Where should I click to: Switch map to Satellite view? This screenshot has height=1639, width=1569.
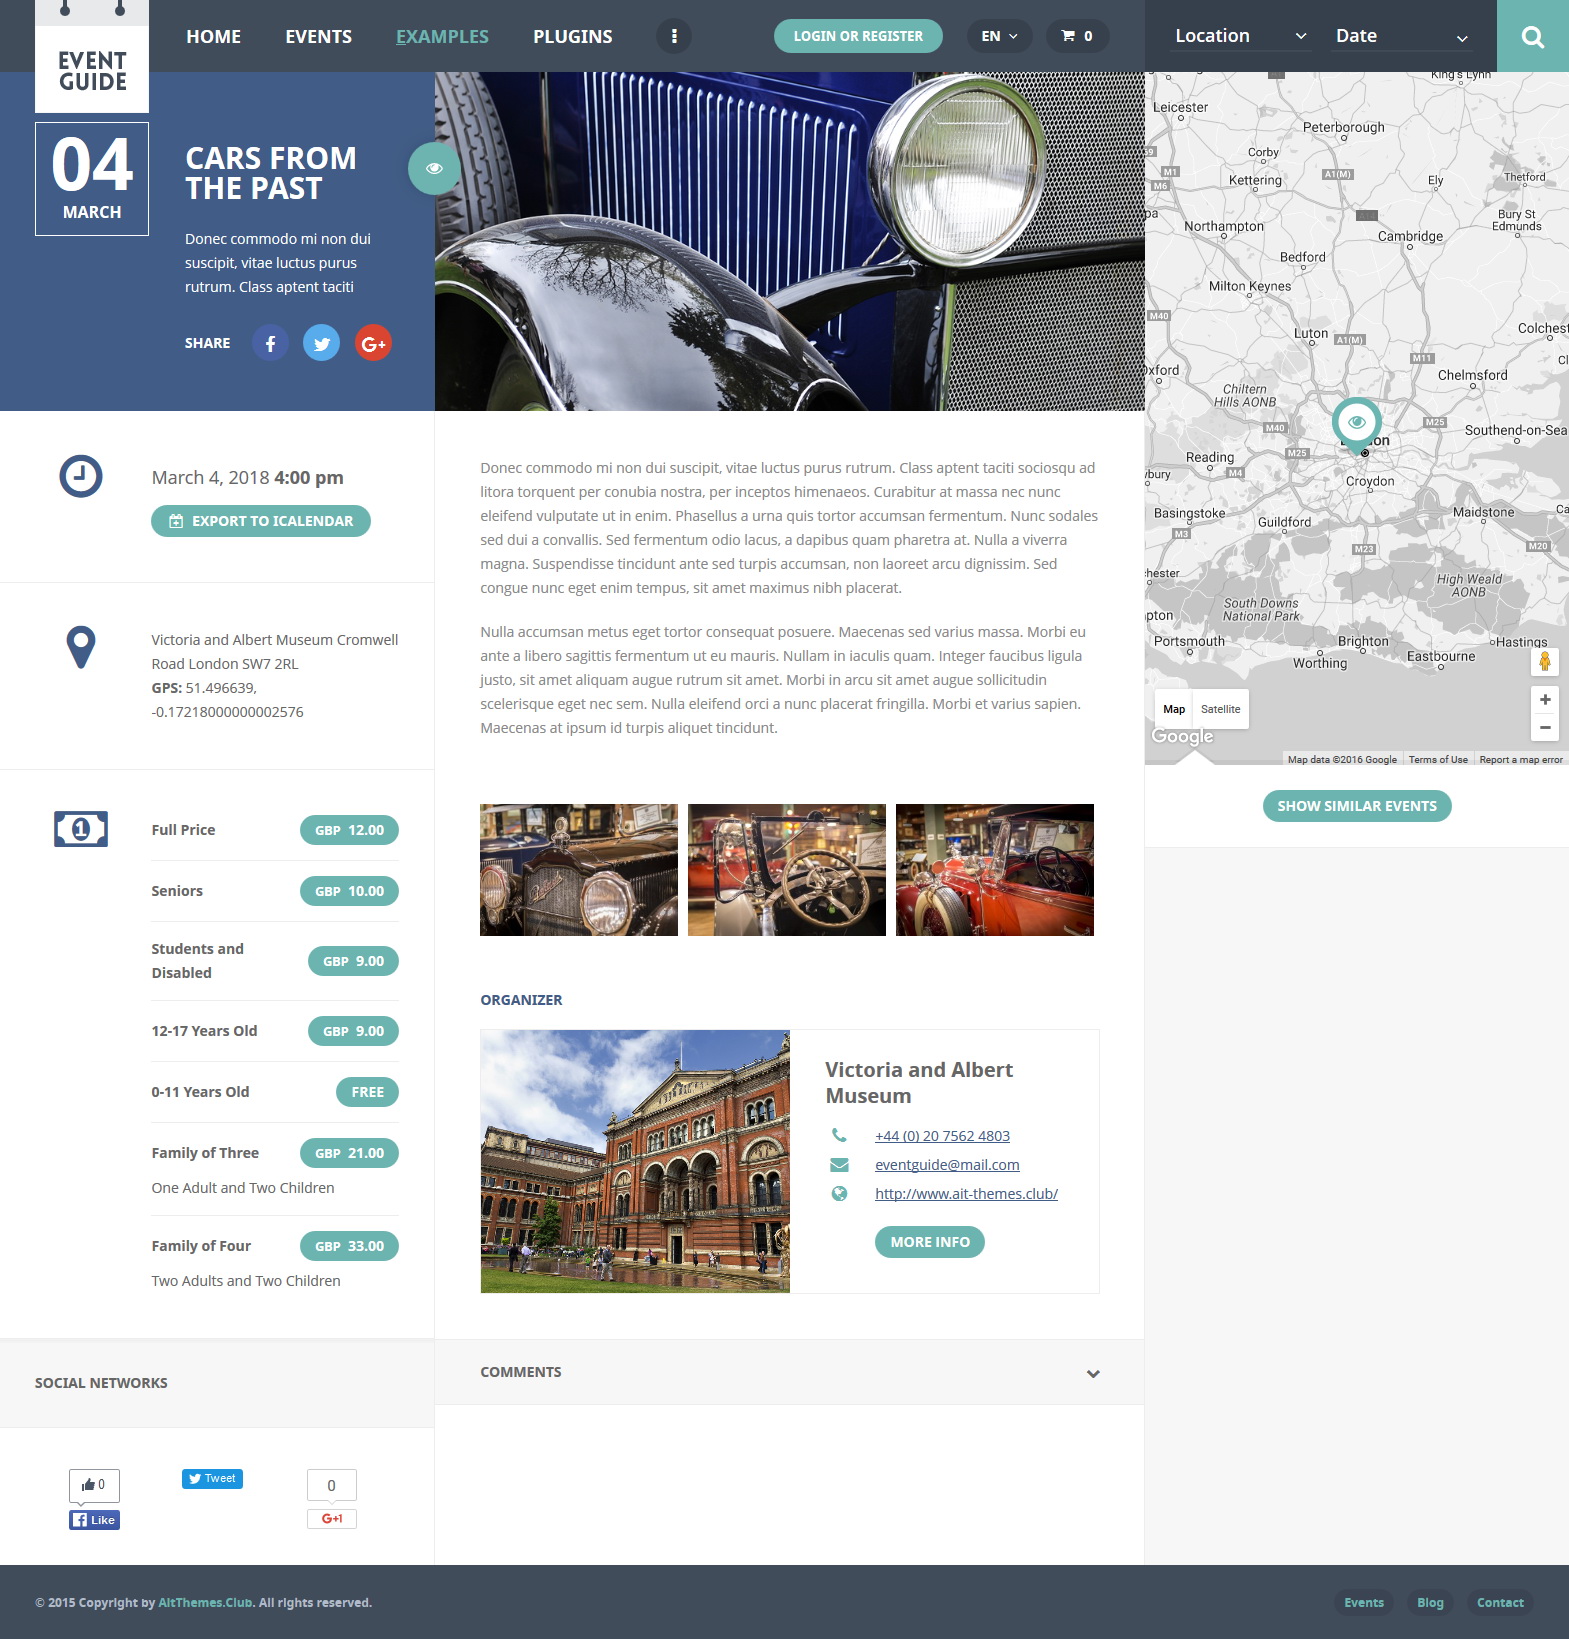tap(1220, 709)
